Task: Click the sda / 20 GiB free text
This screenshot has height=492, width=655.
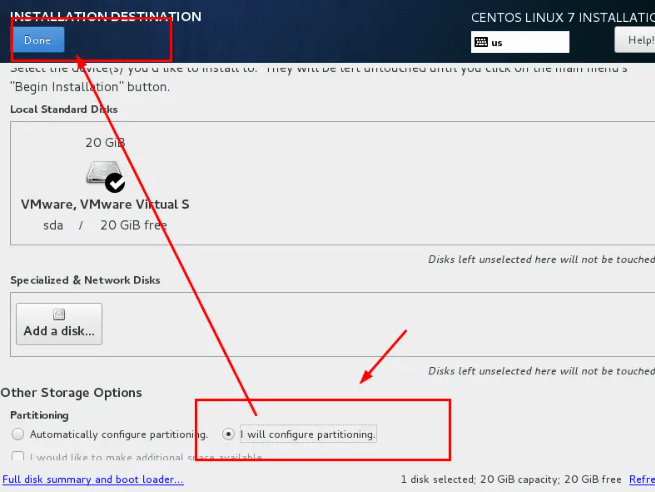Action: 105,225
